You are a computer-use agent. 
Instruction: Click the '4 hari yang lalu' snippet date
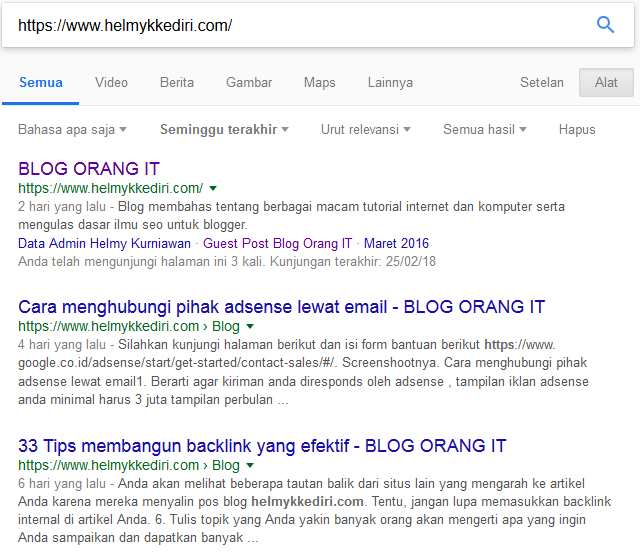pos(62,344)
